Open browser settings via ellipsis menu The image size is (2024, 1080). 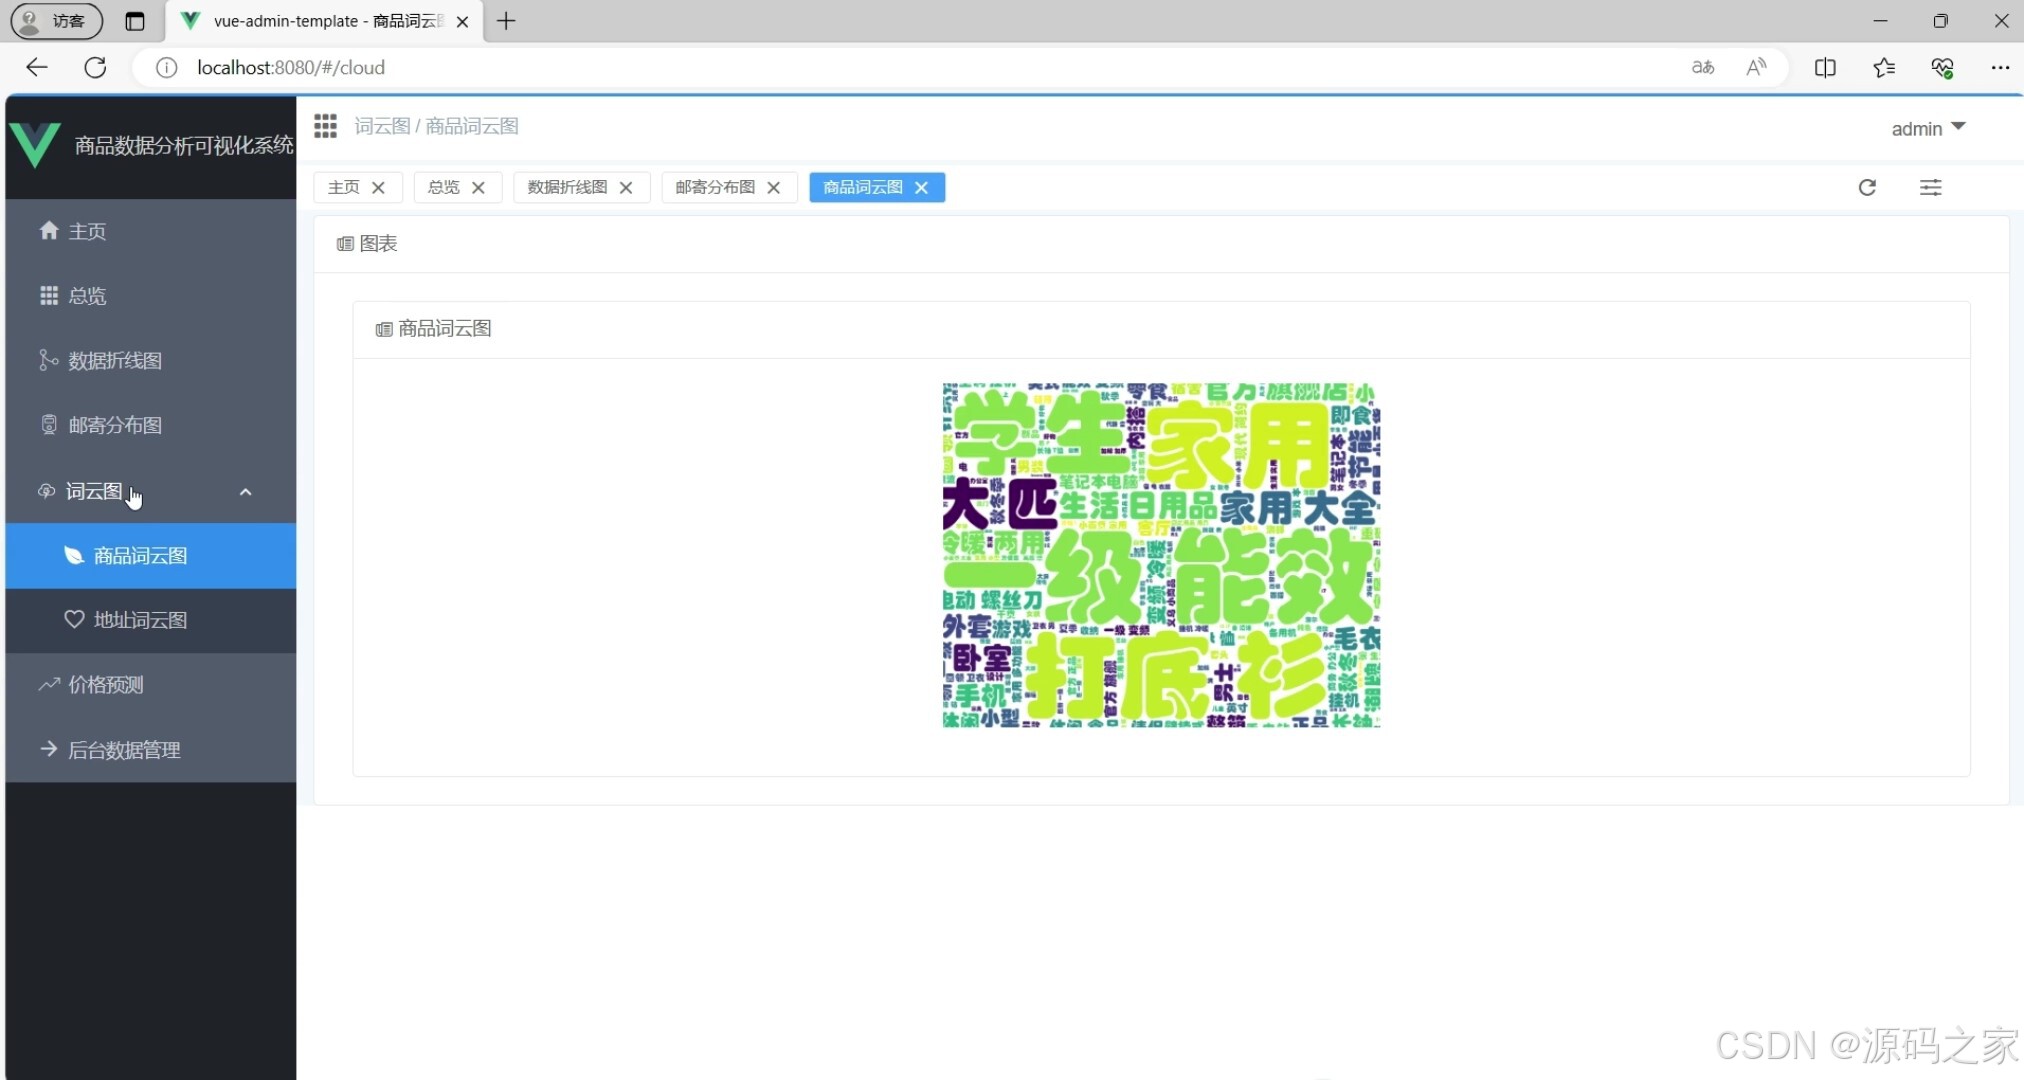(2001, 67)
